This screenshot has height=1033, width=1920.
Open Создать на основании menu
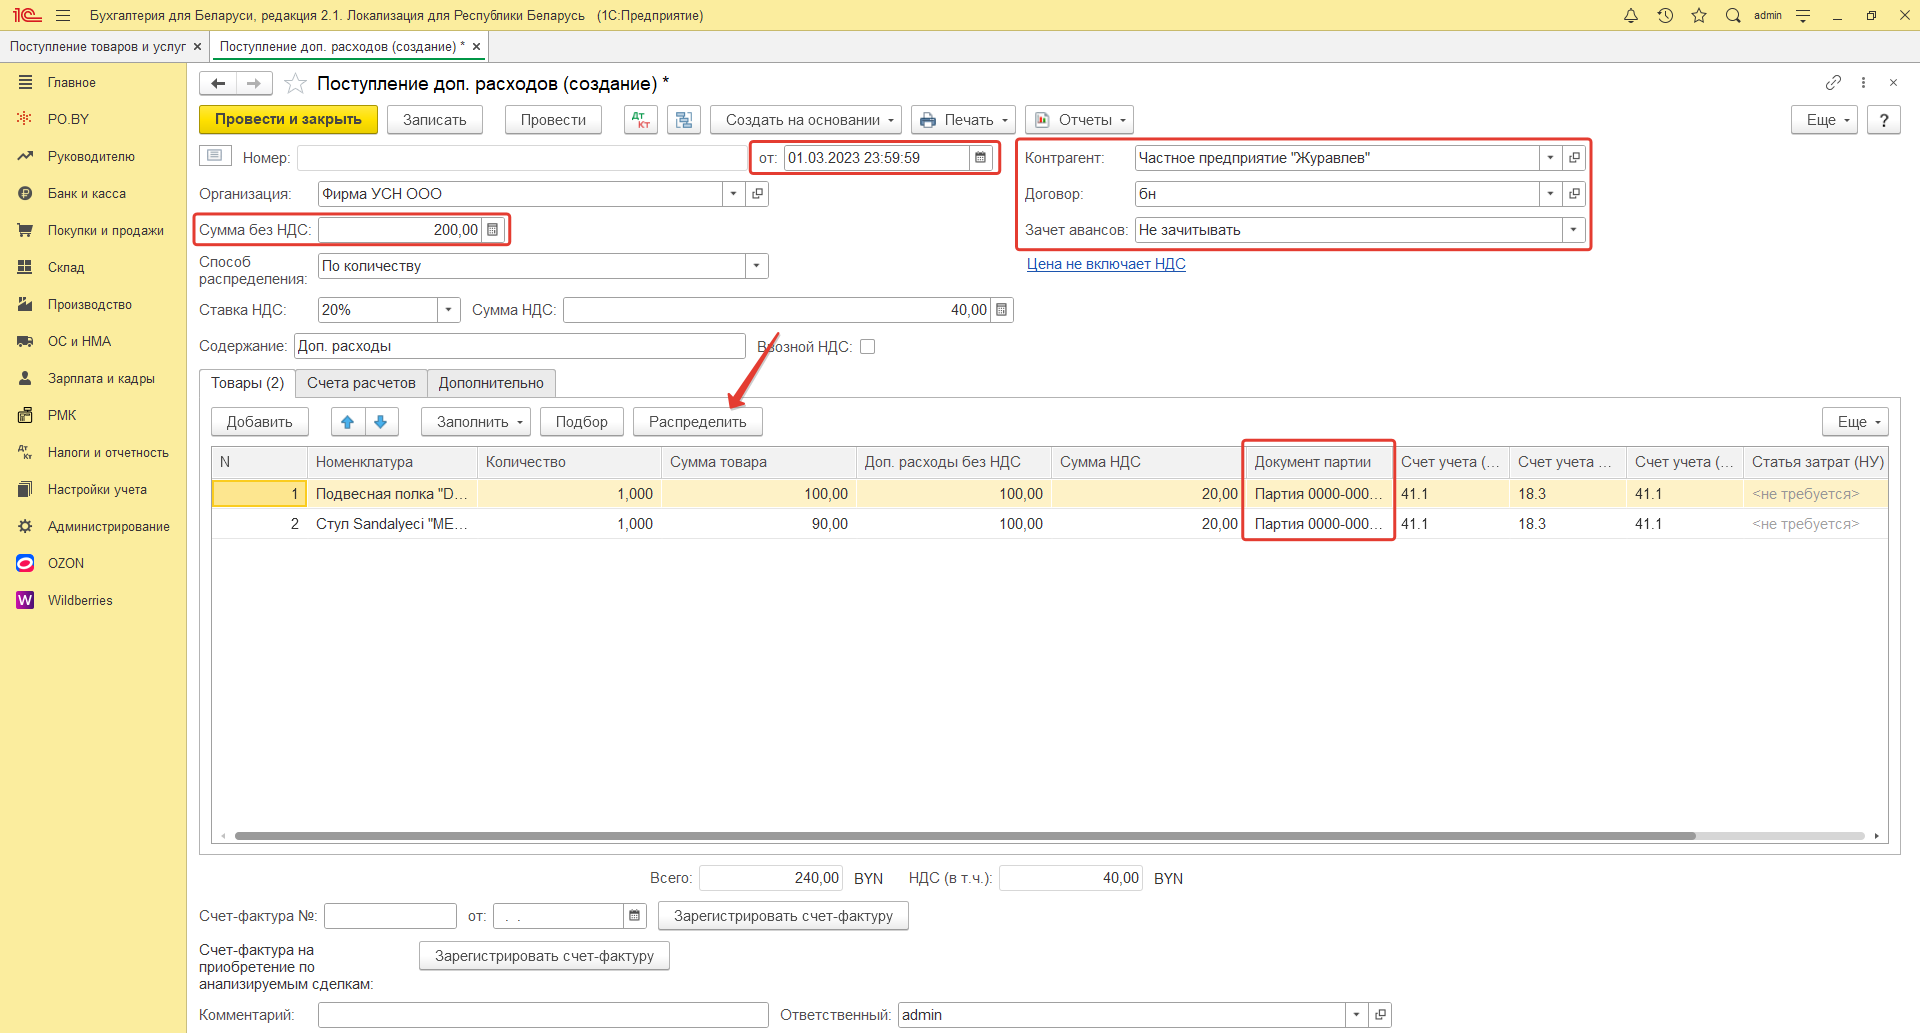point(806,120)
